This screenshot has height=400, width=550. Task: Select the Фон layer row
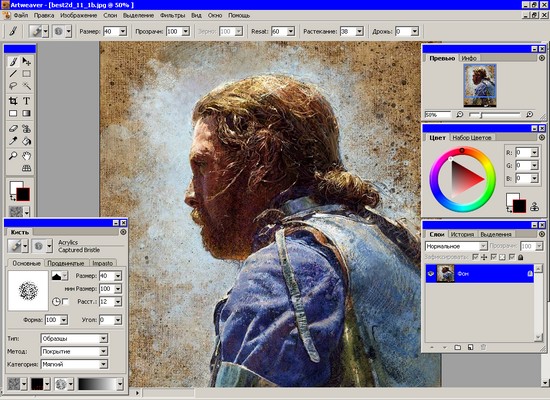click(x=479, y=273)
